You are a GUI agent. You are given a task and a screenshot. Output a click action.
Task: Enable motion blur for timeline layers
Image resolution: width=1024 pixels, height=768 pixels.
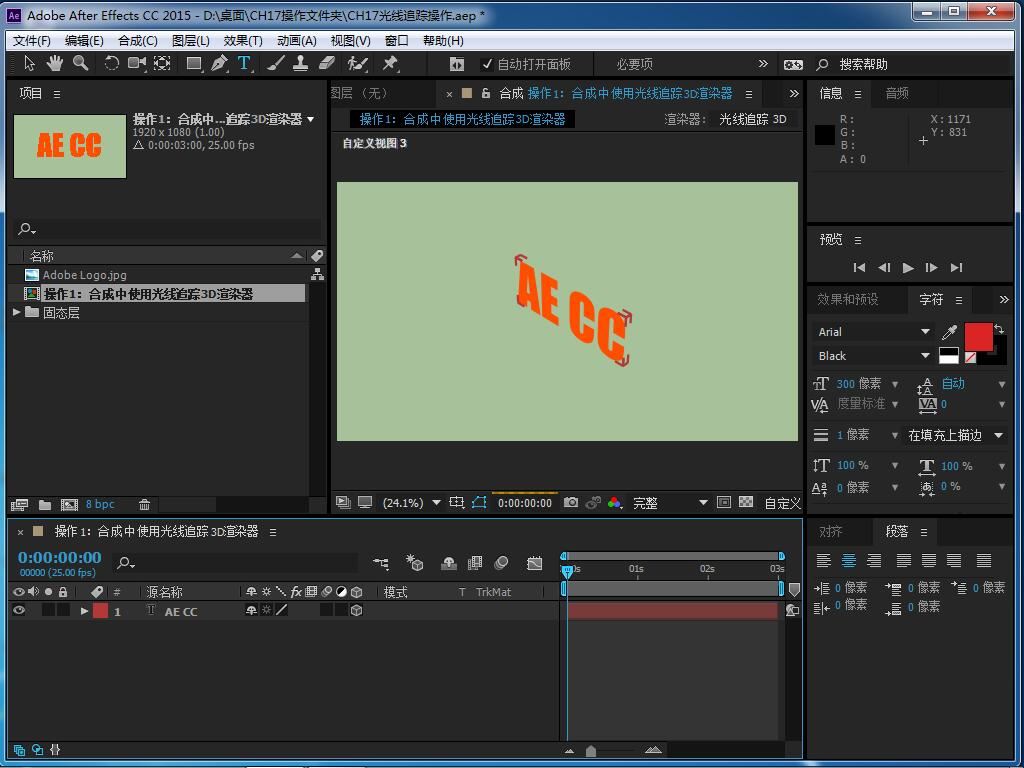[x=502, y=563]
